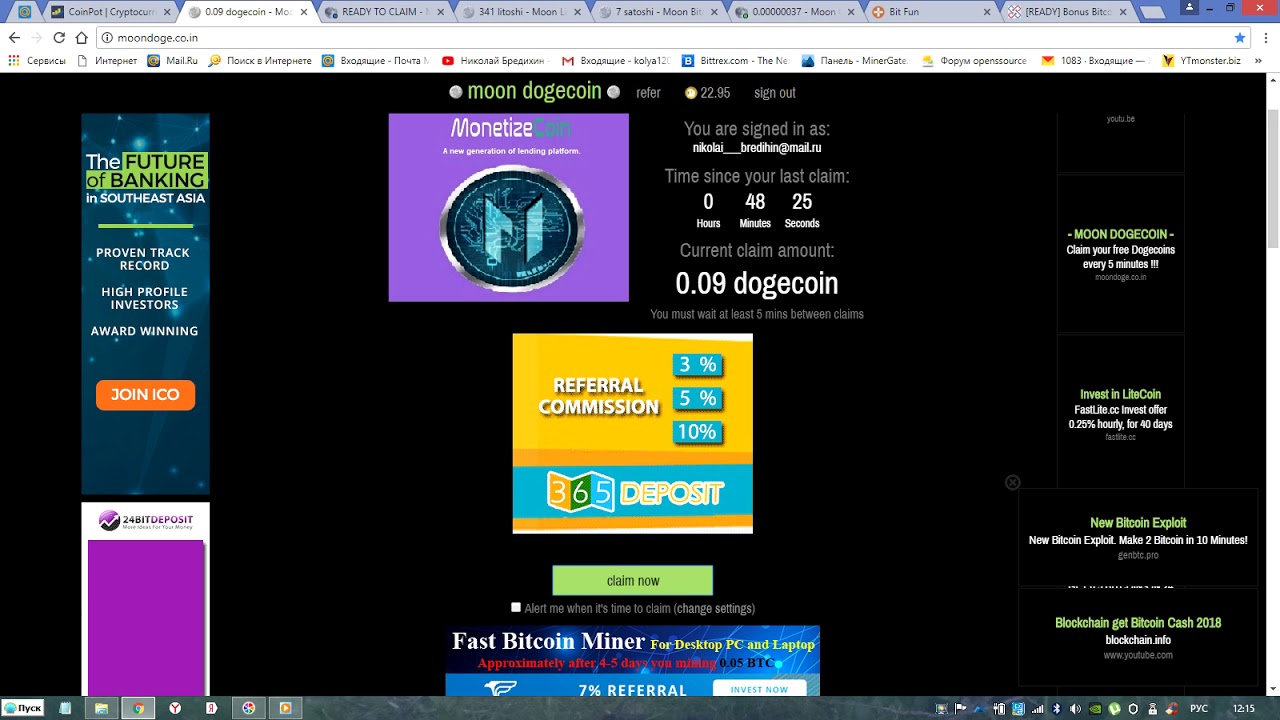Viewport: 1280px width, 720px height.
Task: Enable the alert me when it's time checkbox
Action: [516, 607]
